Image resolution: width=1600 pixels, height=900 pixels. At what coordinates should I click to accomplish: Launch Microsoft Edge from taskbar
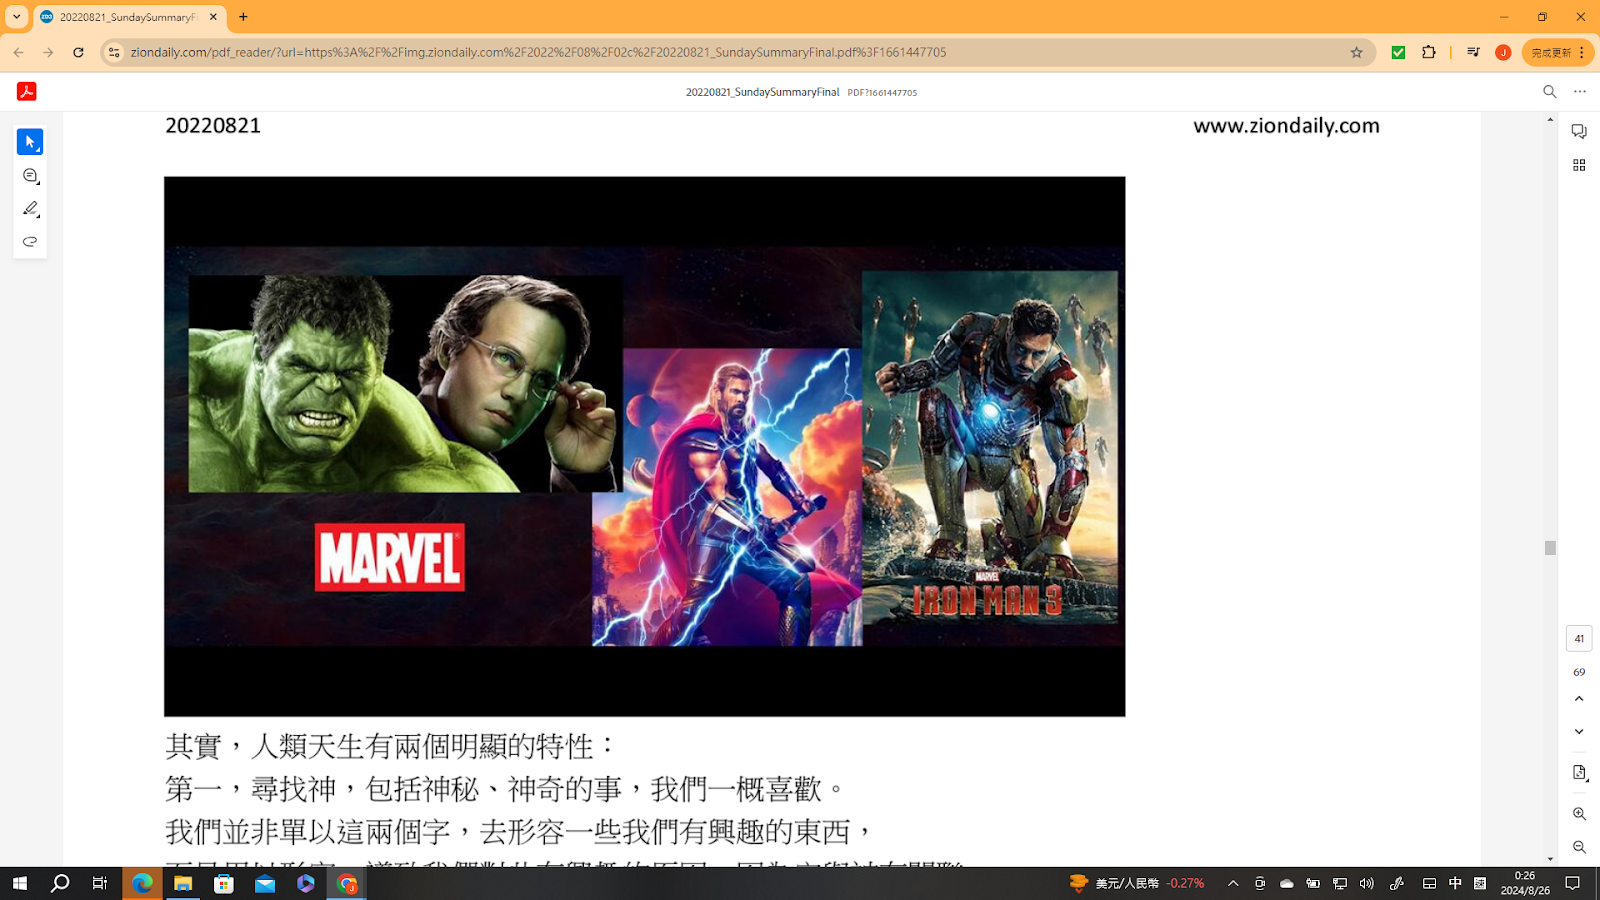[x=142, y=883]
